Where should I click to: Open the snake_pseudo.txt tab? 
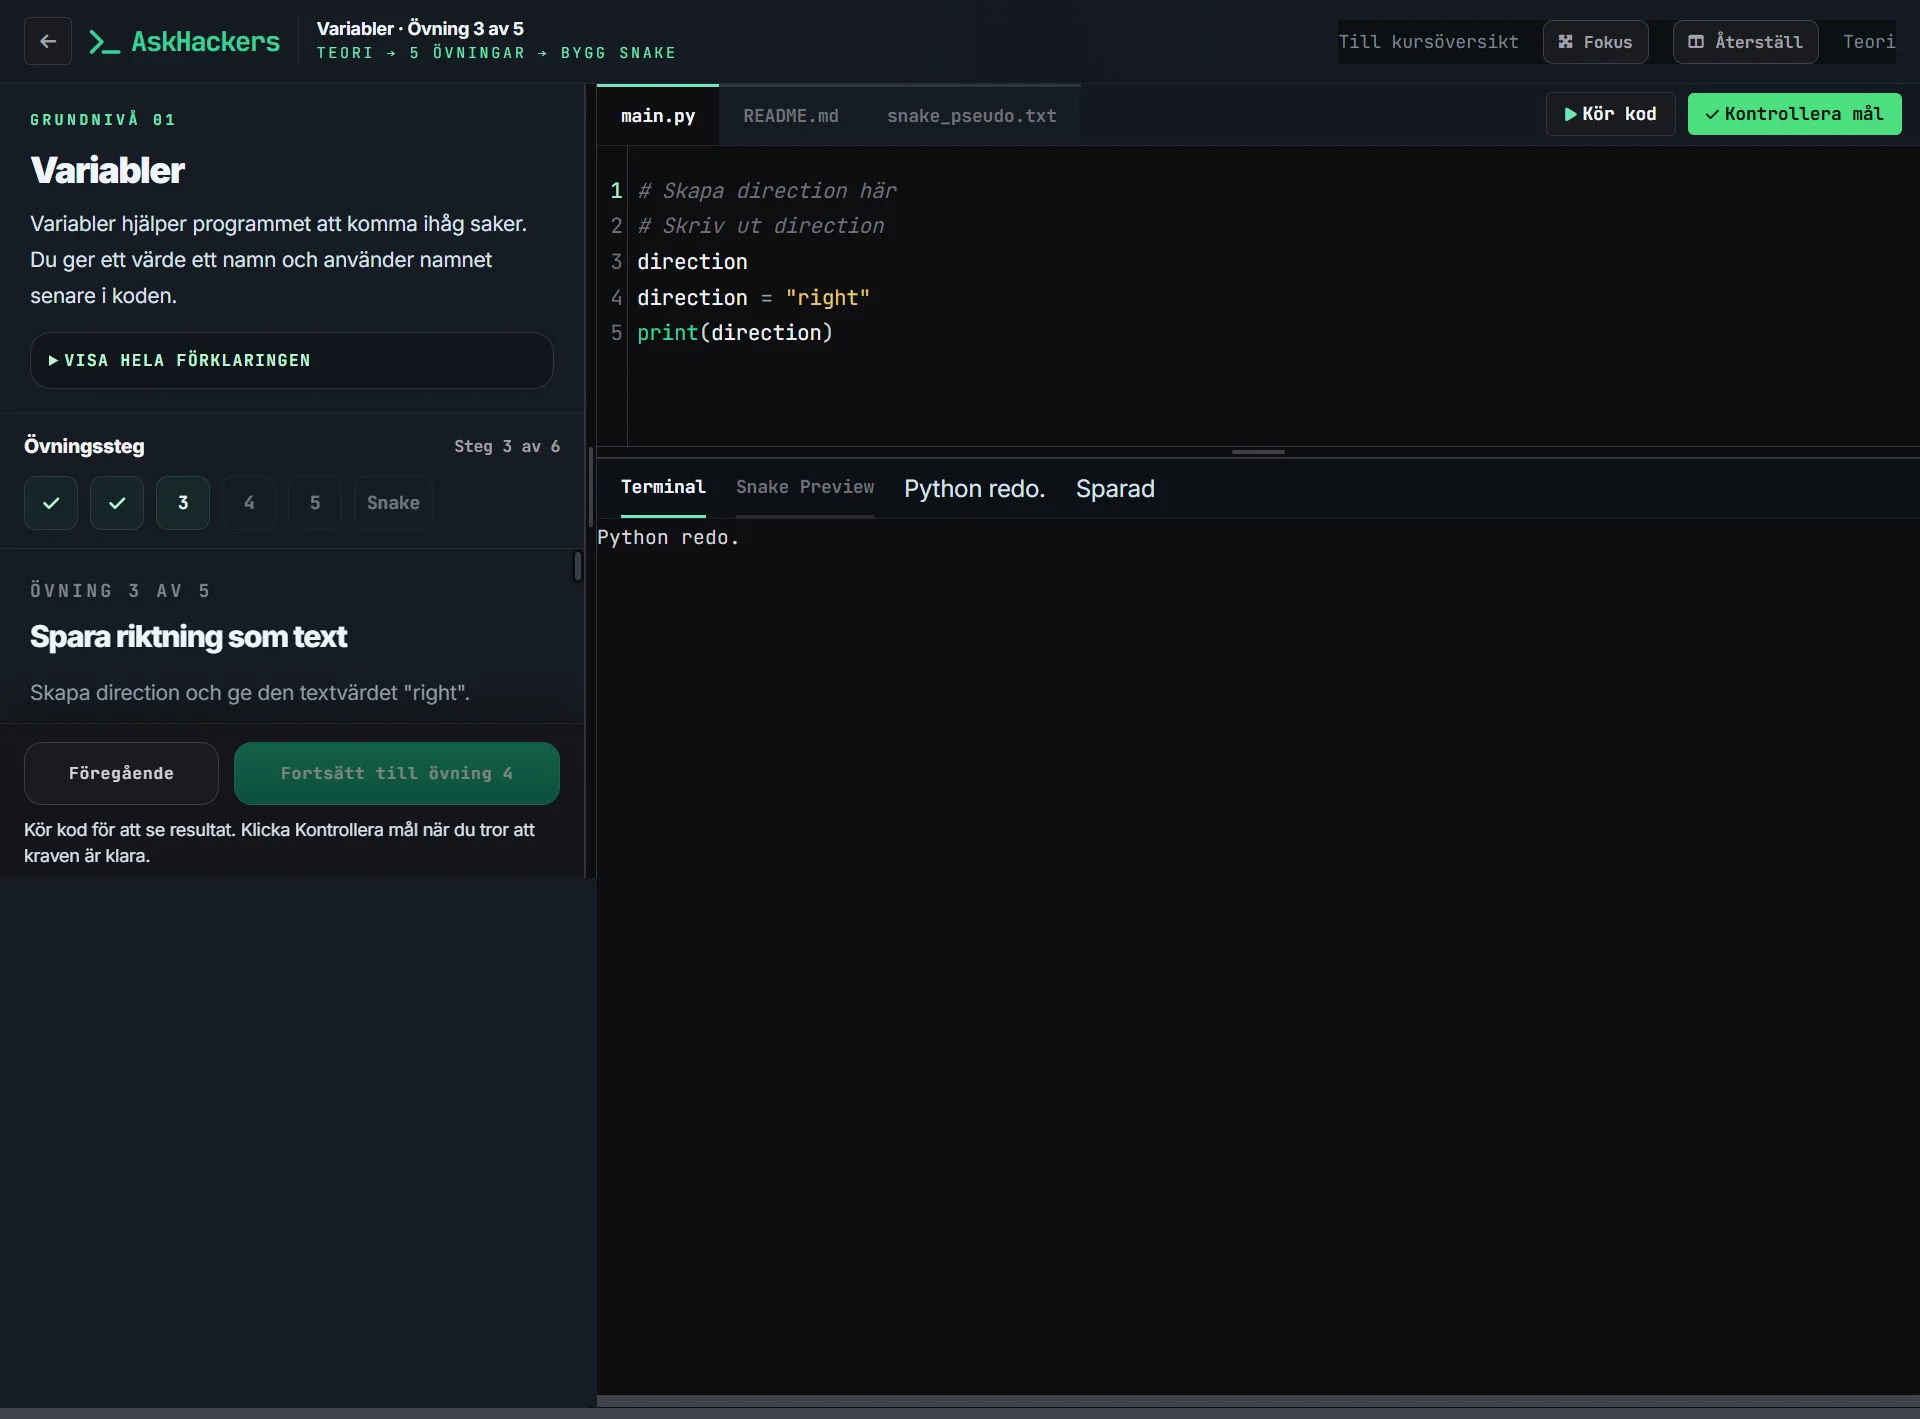(972, 116)
